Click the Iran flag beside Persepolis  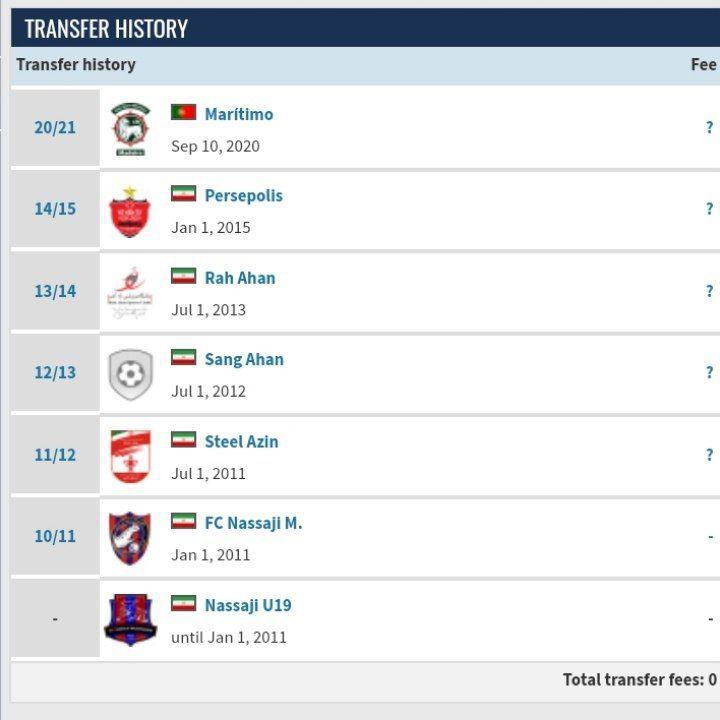pyautogui.click(x=183, y=194)
